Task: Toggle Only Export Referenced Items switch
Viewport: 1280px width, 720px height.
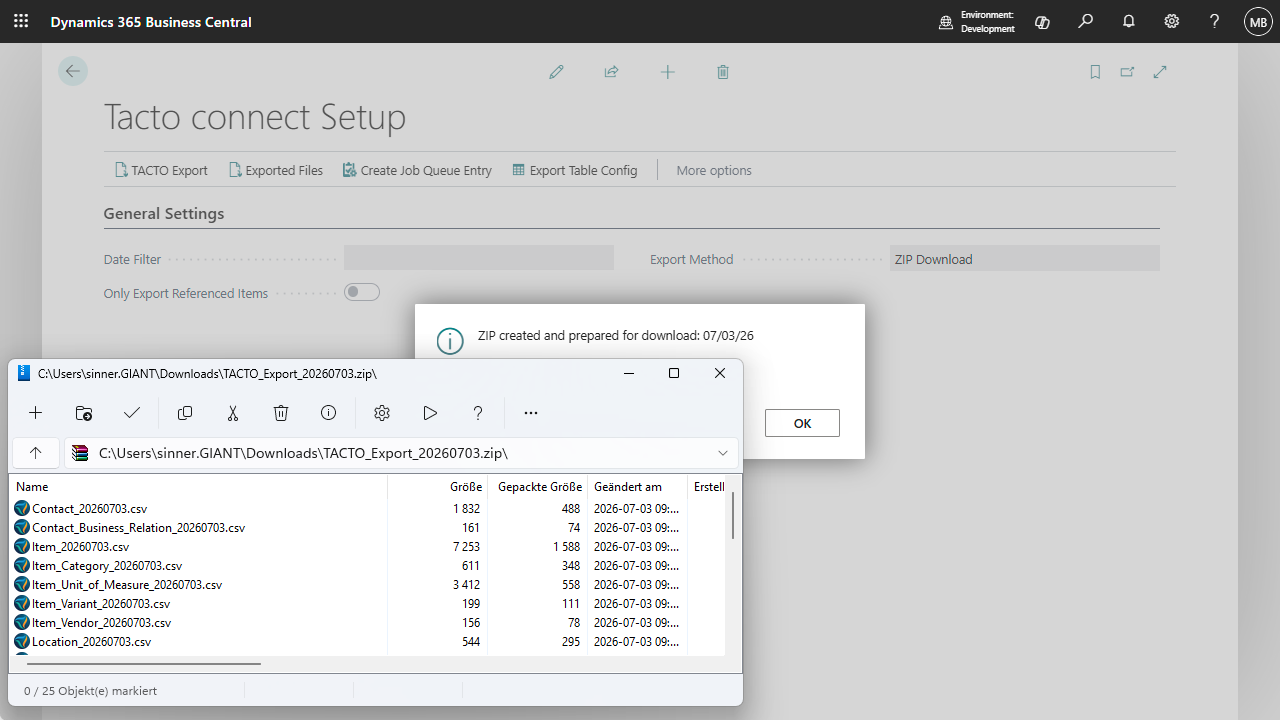Action: [x=362, y=292]
